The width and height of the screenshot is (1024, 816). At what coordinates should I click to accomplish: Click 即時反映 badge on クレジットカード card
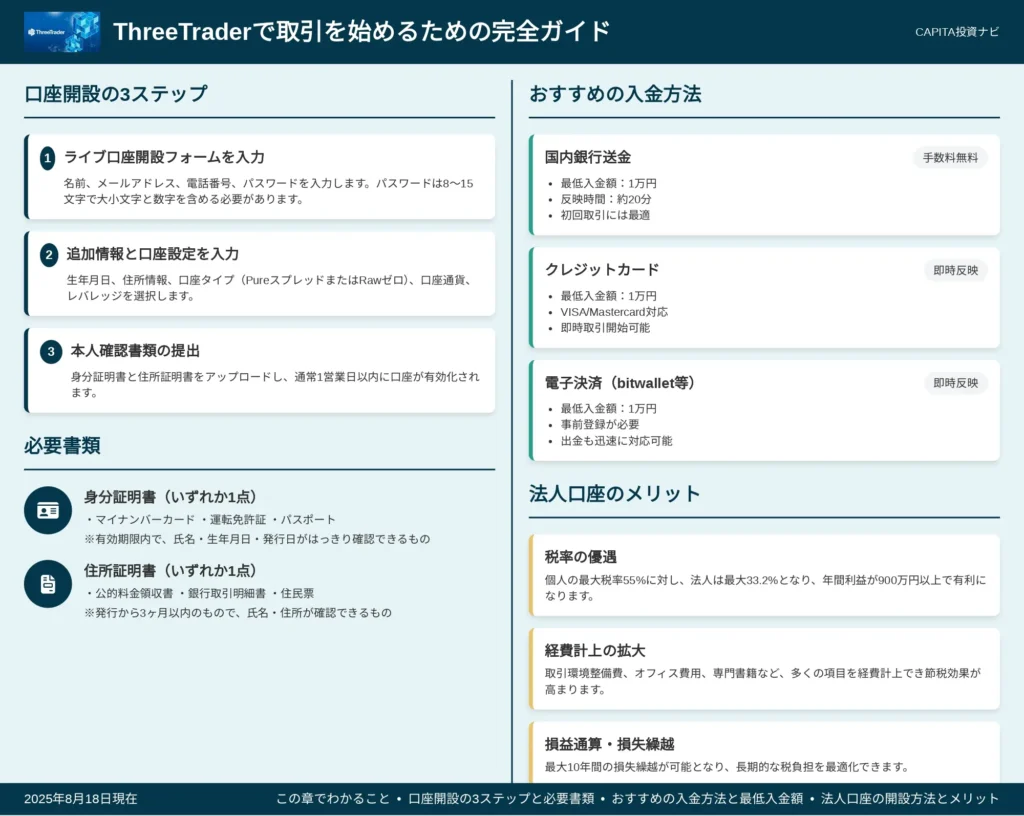pos(955,270)
